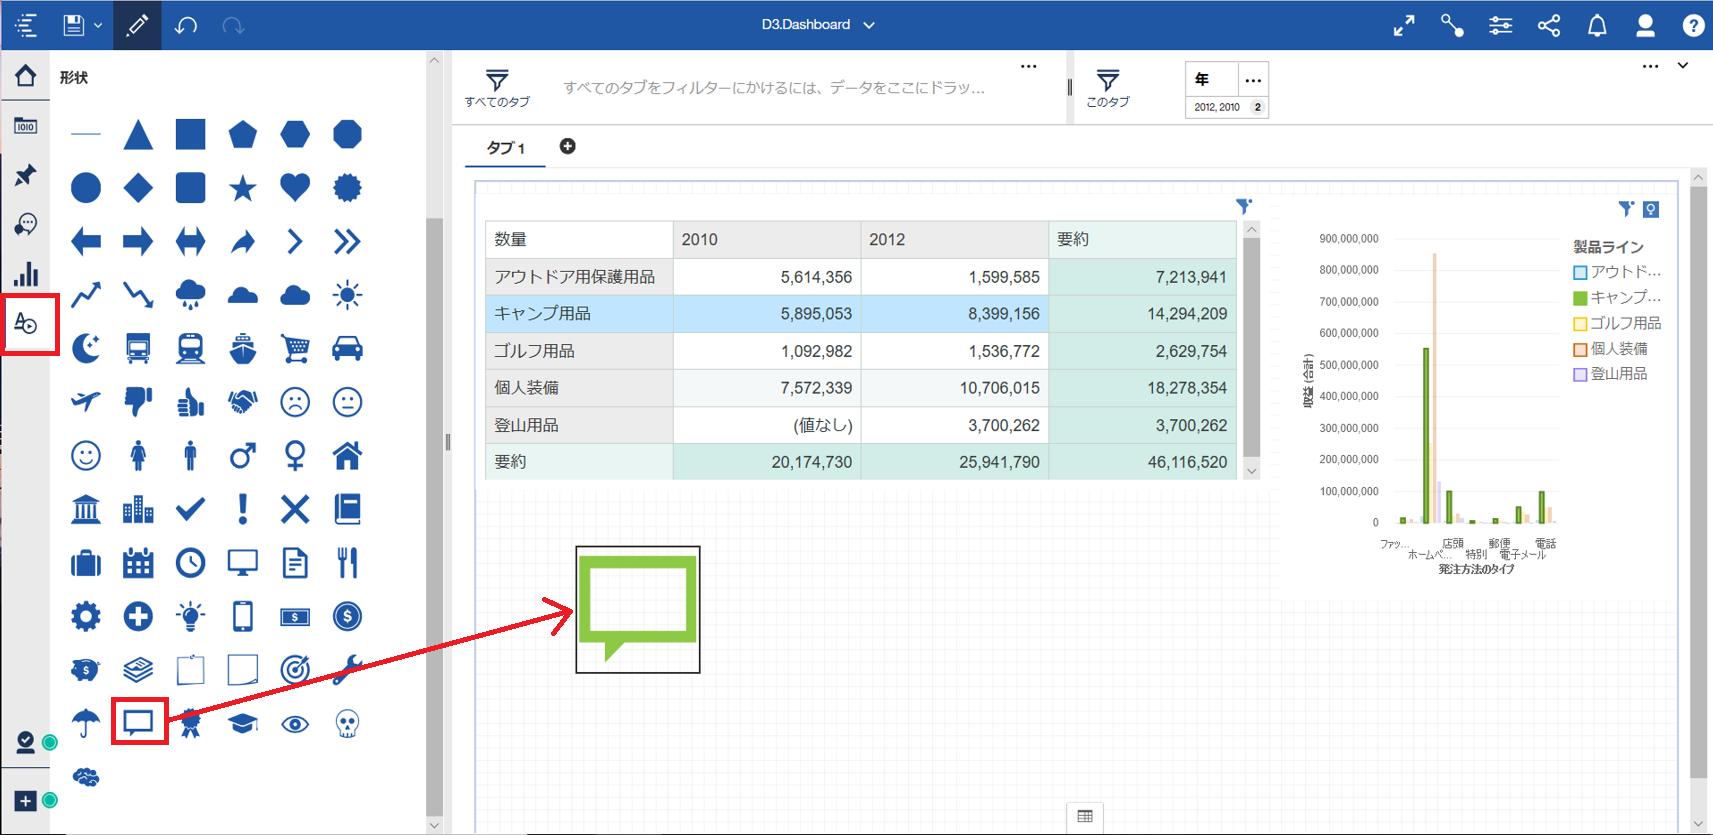Click the すべてのタブ filter icon
This screenshot has width=1713, height=835.
[x=497, y=80]
